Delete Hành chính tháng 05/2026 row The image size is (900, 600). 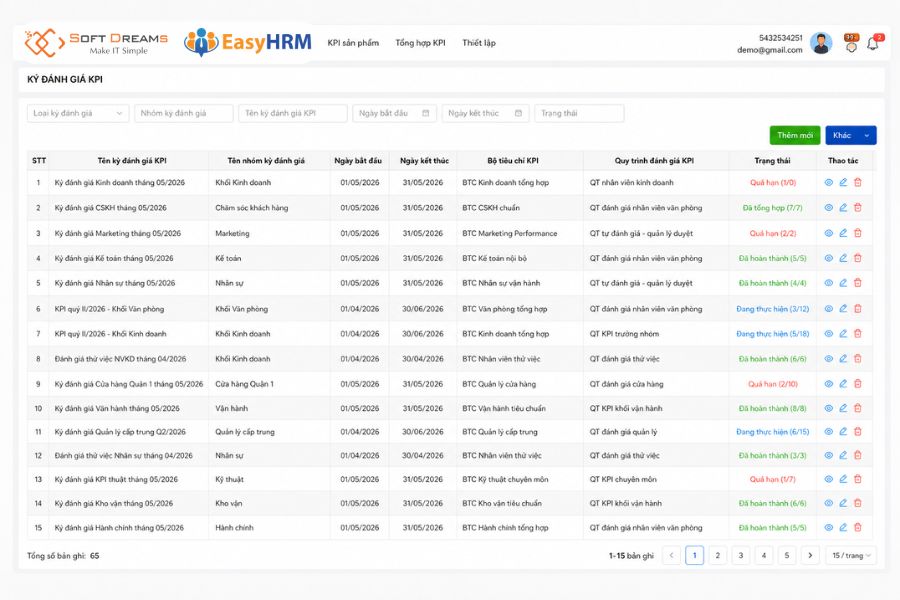(858, 527)
